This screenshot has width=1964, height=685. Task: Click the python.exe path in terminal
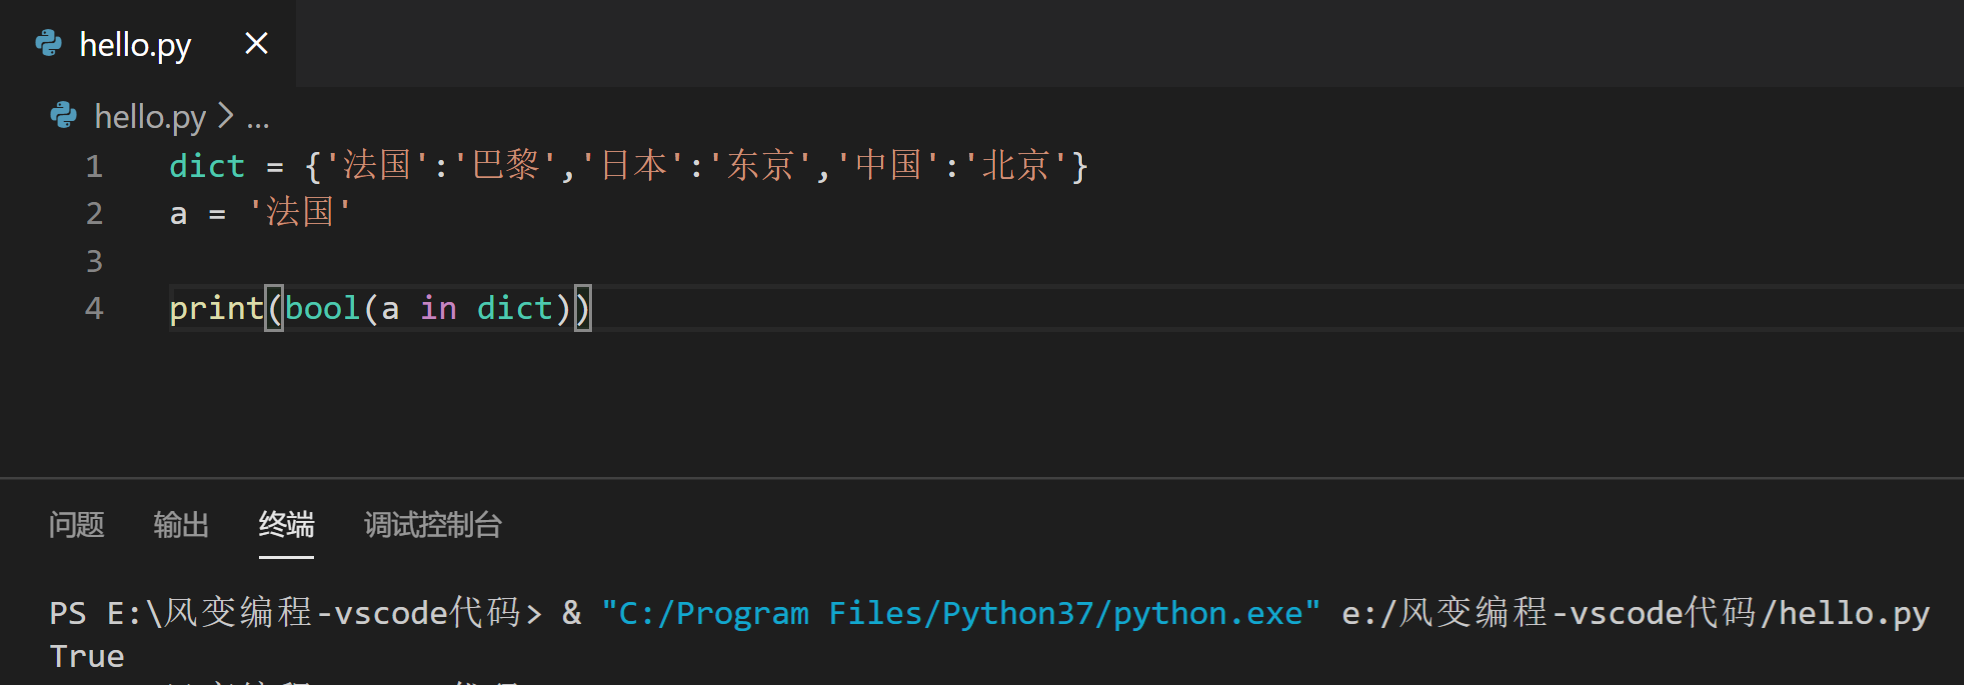960,613
